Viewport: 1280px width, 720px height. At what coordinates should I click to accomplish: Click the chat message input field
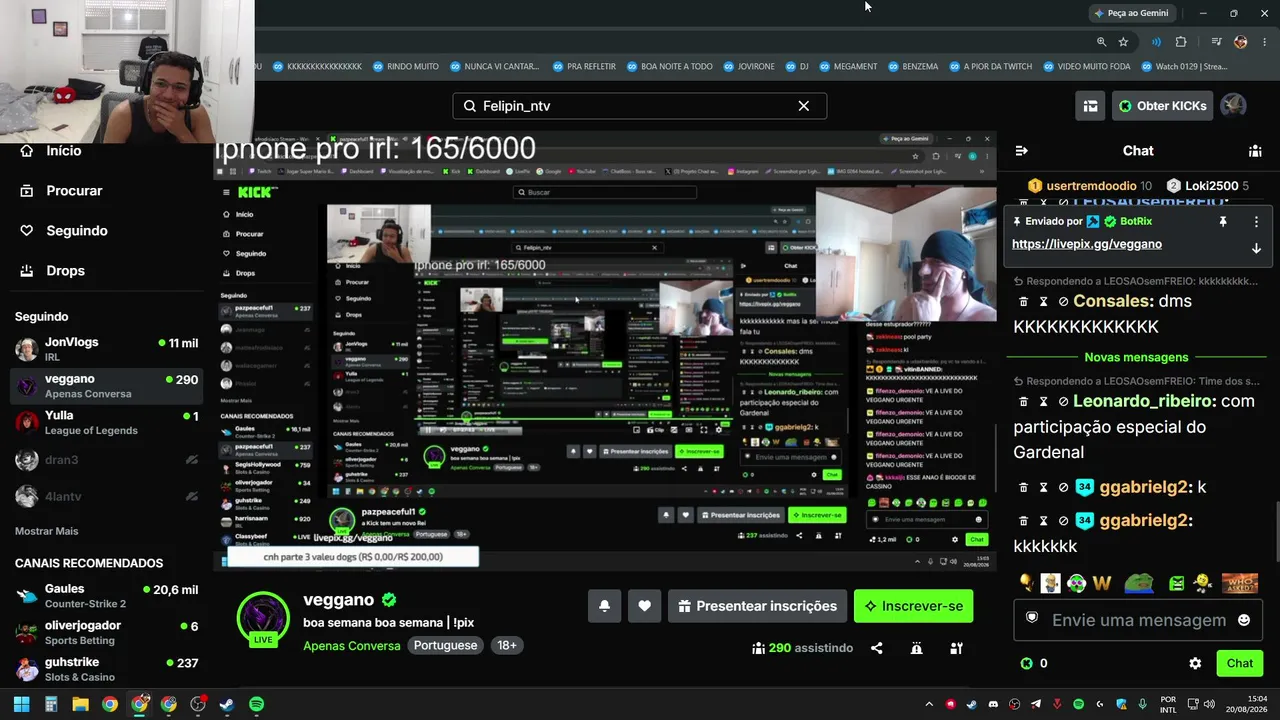(1139, 620)
